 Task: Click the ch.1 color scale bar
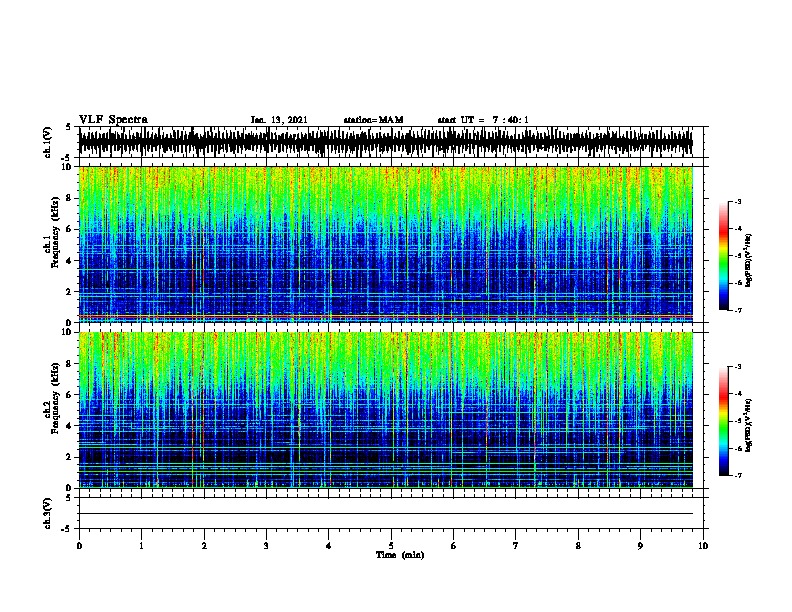coord(724,256)
